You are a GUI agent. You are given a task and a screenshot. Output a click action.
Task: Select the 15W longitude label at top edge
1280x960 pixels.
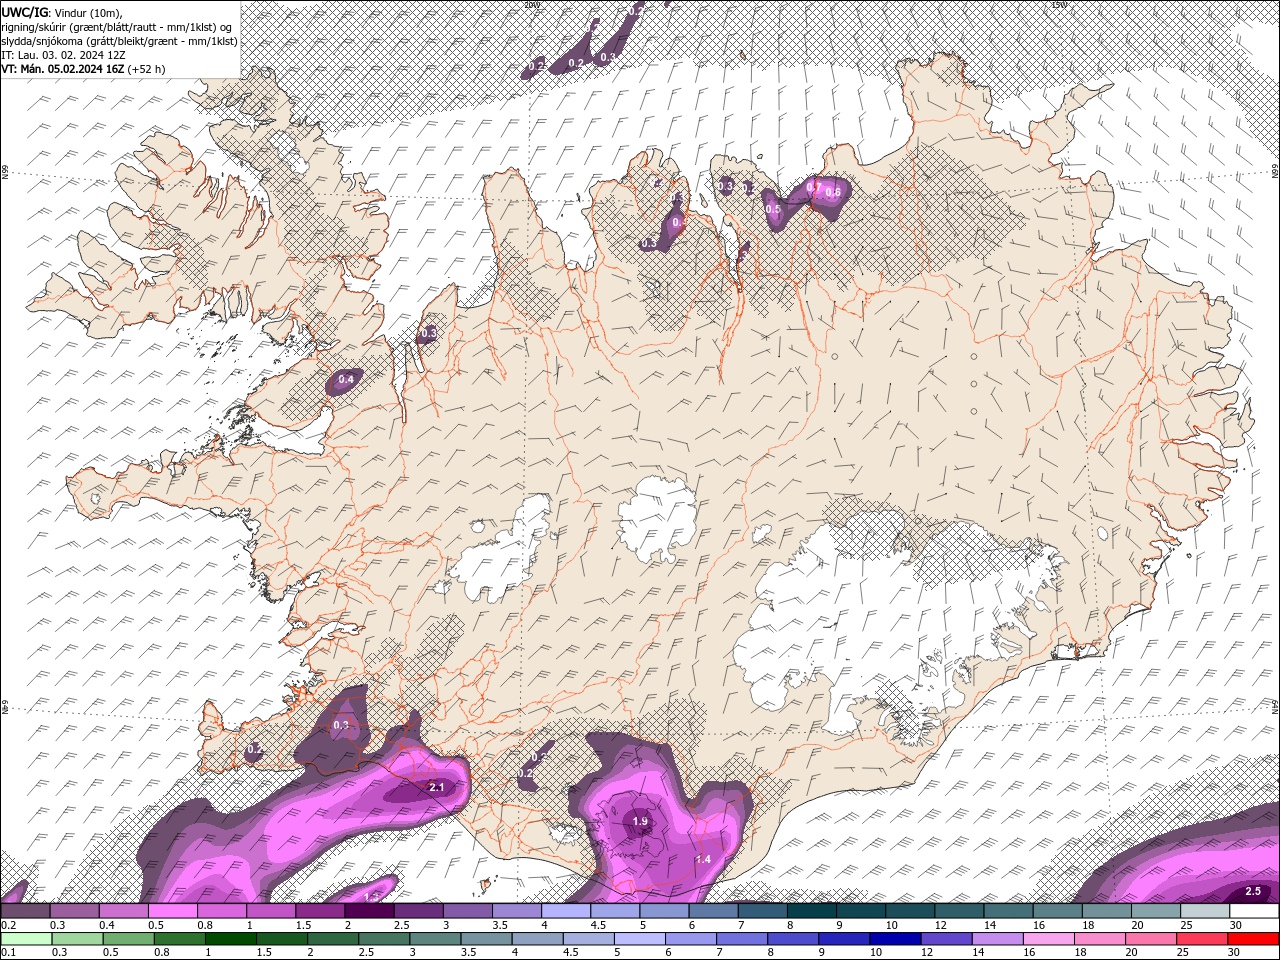click(x=1059, y=5)
